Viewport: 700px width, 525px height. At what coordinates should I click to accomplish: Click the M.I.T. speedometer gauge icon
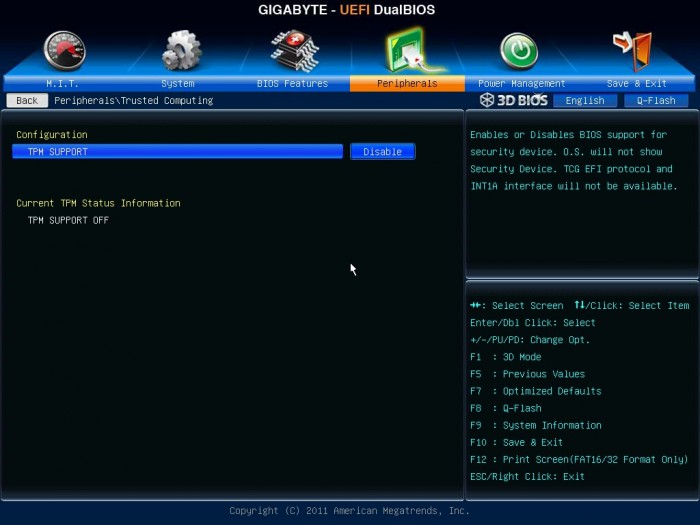click(x=65, y=50)
